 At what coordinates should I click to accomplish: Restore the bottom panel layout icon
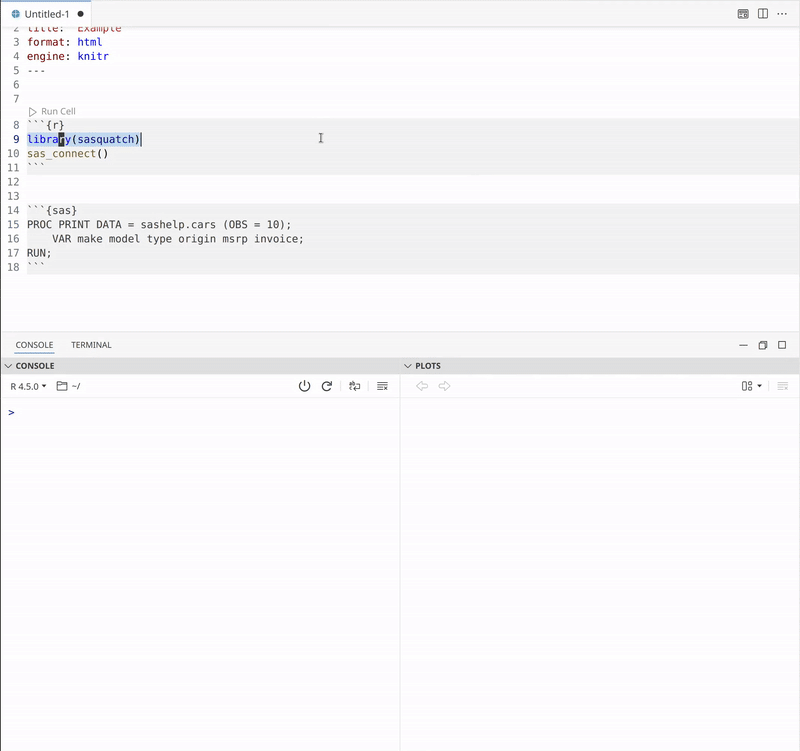(x=762, y=345)
